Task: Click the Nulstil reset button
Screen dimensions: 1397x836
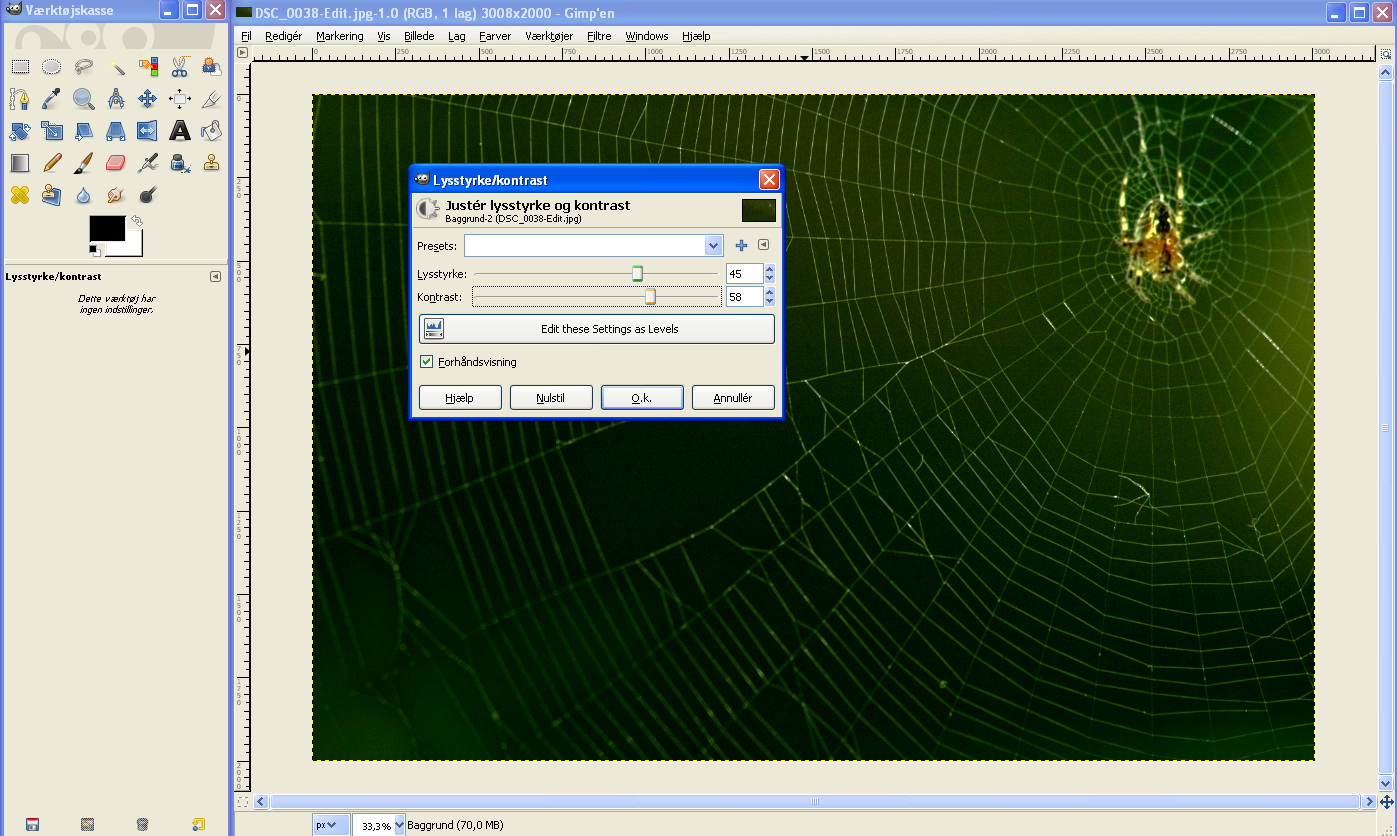Action: (x=550, y=398)
